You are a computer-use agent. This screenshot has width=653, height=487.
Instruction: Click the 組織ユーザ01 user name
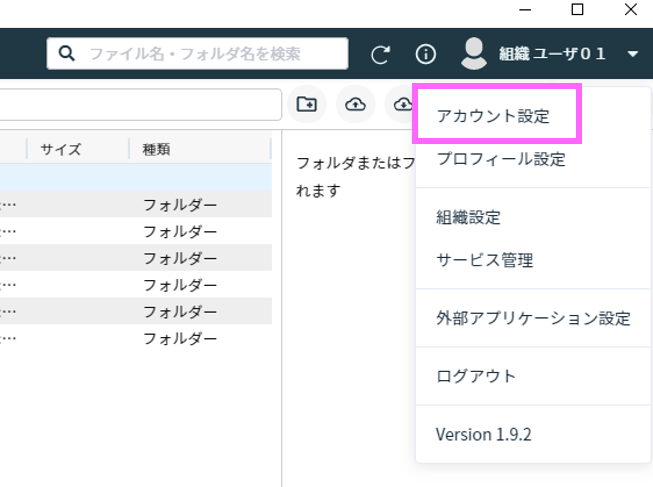553,54
